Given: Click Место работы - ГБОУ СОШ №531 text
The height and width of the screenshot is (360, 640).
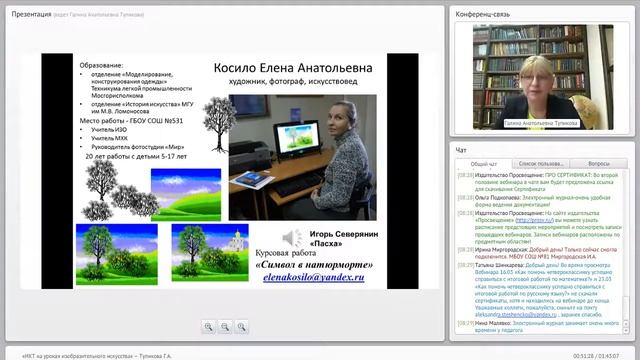Looking at the screenshot, I should point(131,121).
